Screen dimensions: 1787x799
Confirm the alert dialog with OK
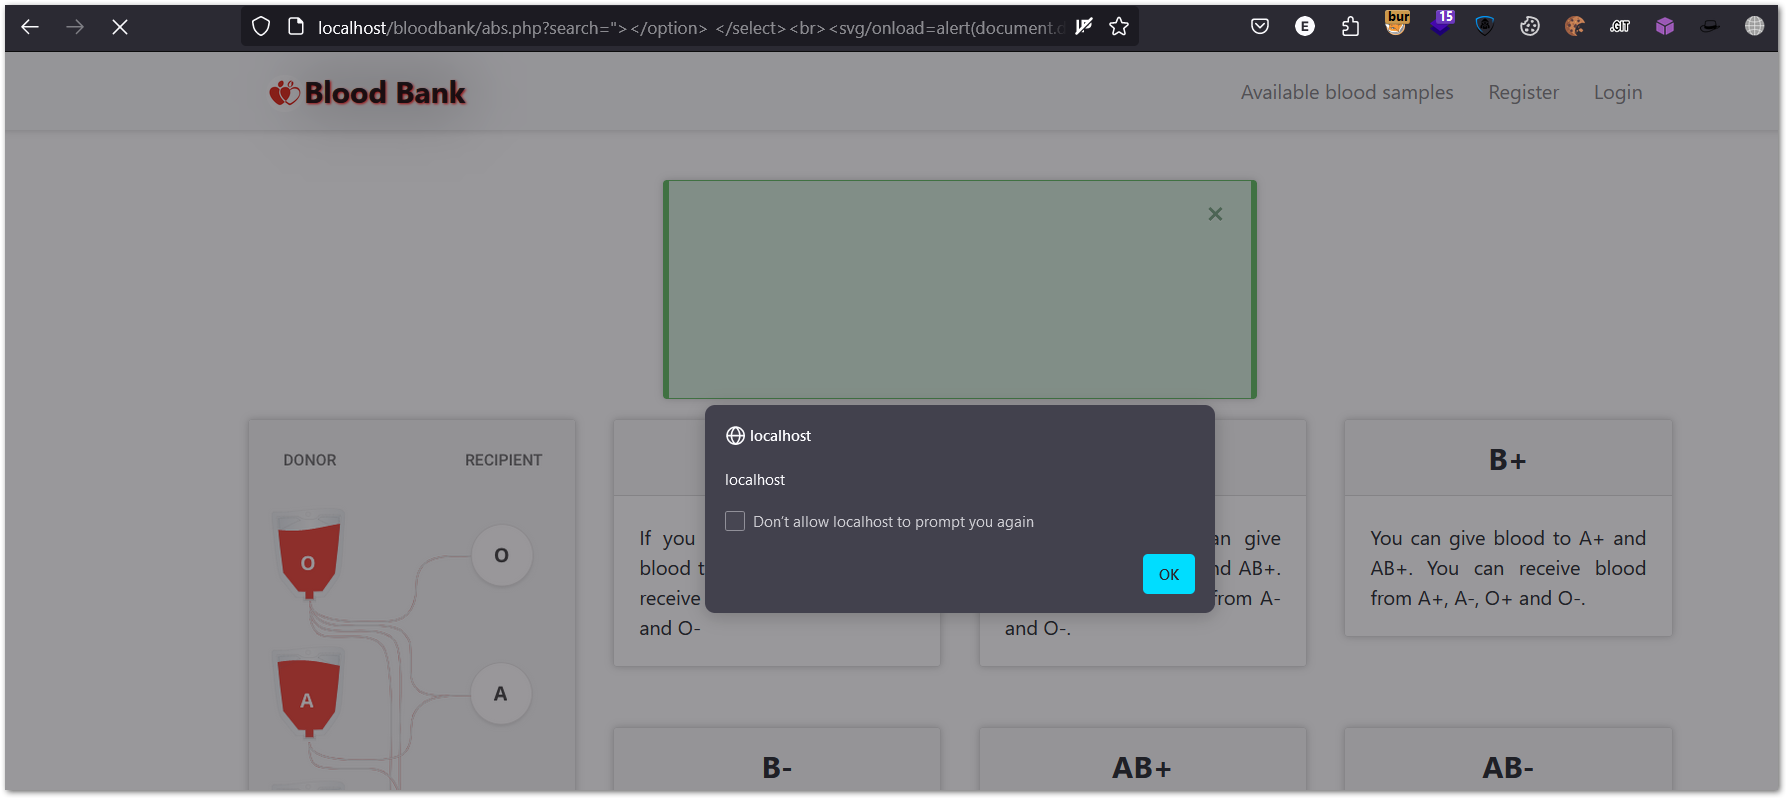coord(1169,574)
